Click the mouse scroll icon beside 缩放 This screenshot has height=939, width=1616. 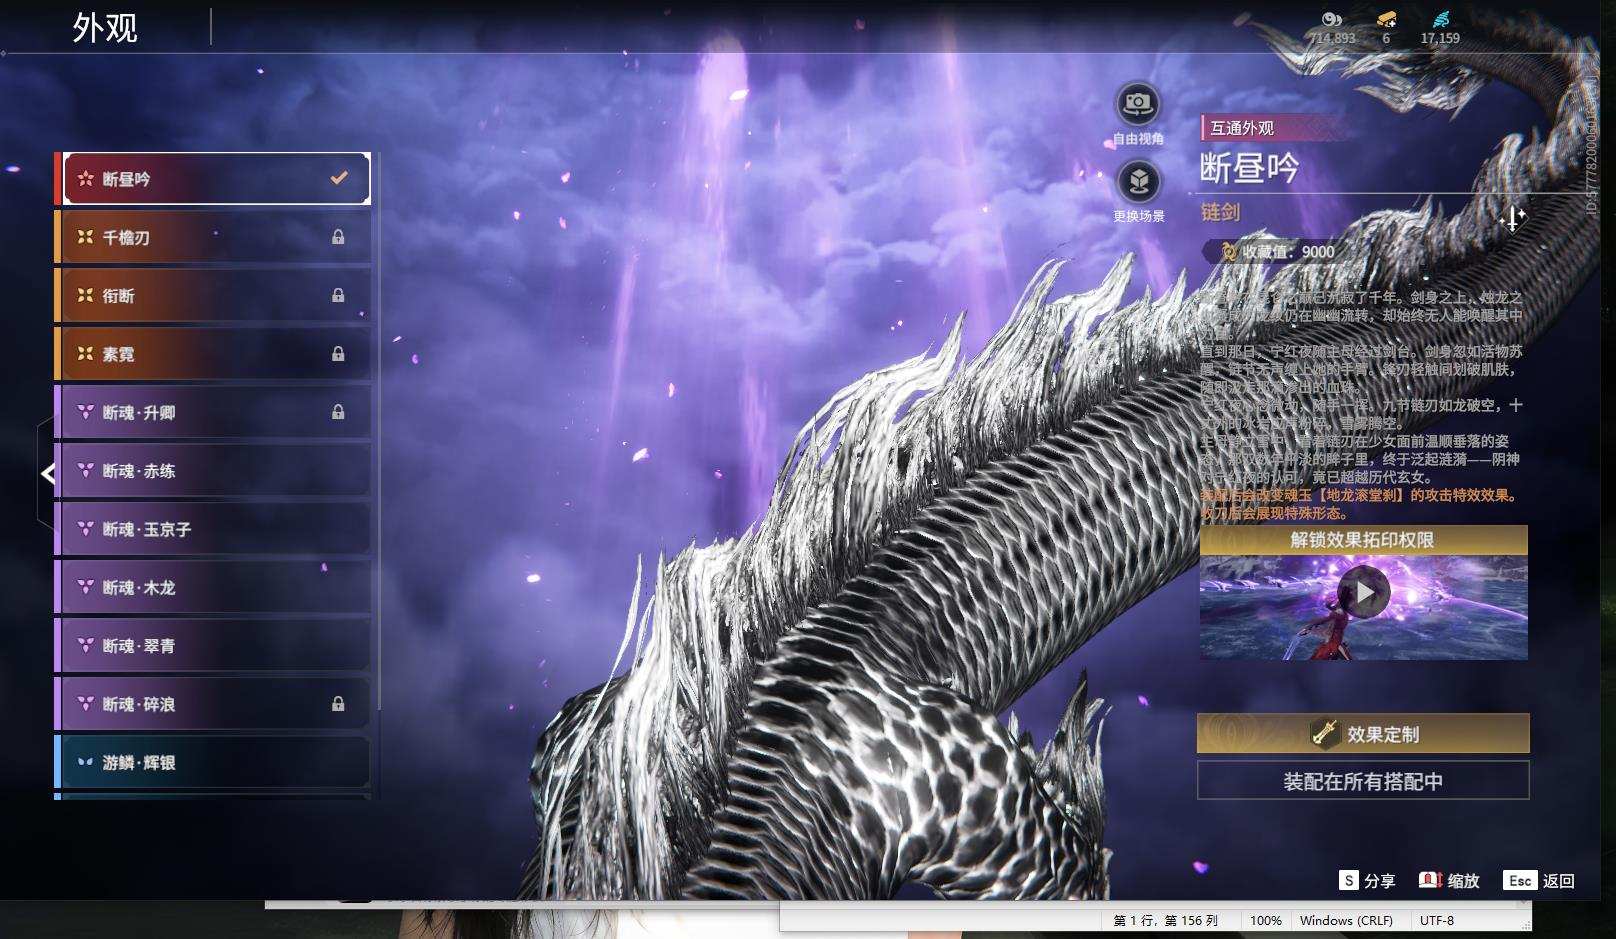click(1430, 880)
